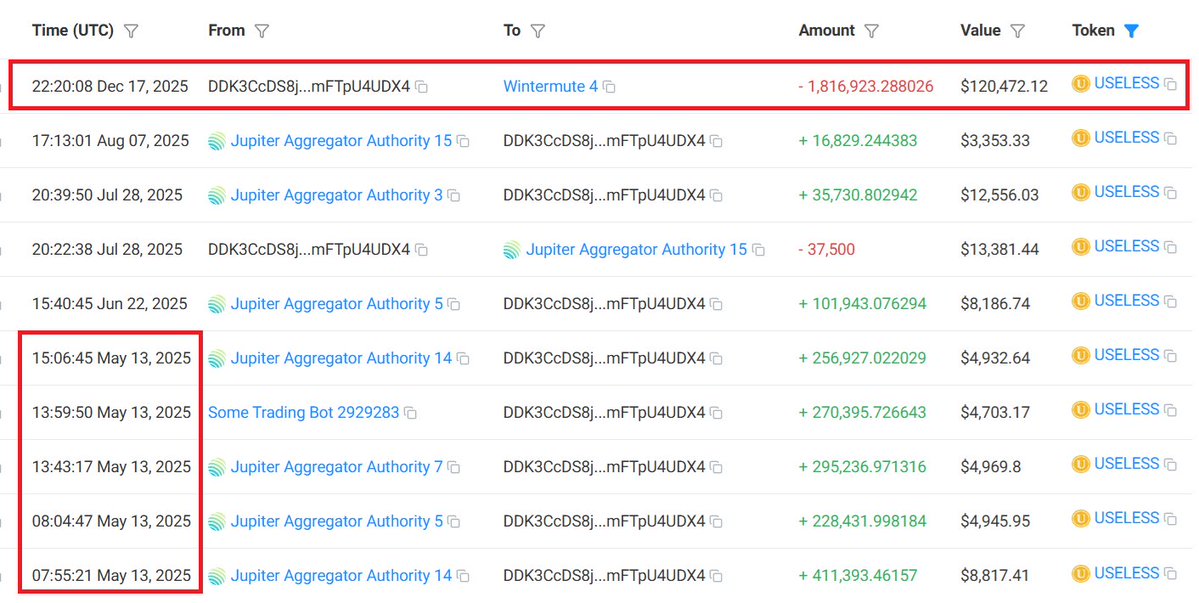The height and width of the screenshot is (603, 1199).
Task: Open Jupiter Aggregator Authority 5 in Jun 22 row
Action: click(x=336, y=303)
